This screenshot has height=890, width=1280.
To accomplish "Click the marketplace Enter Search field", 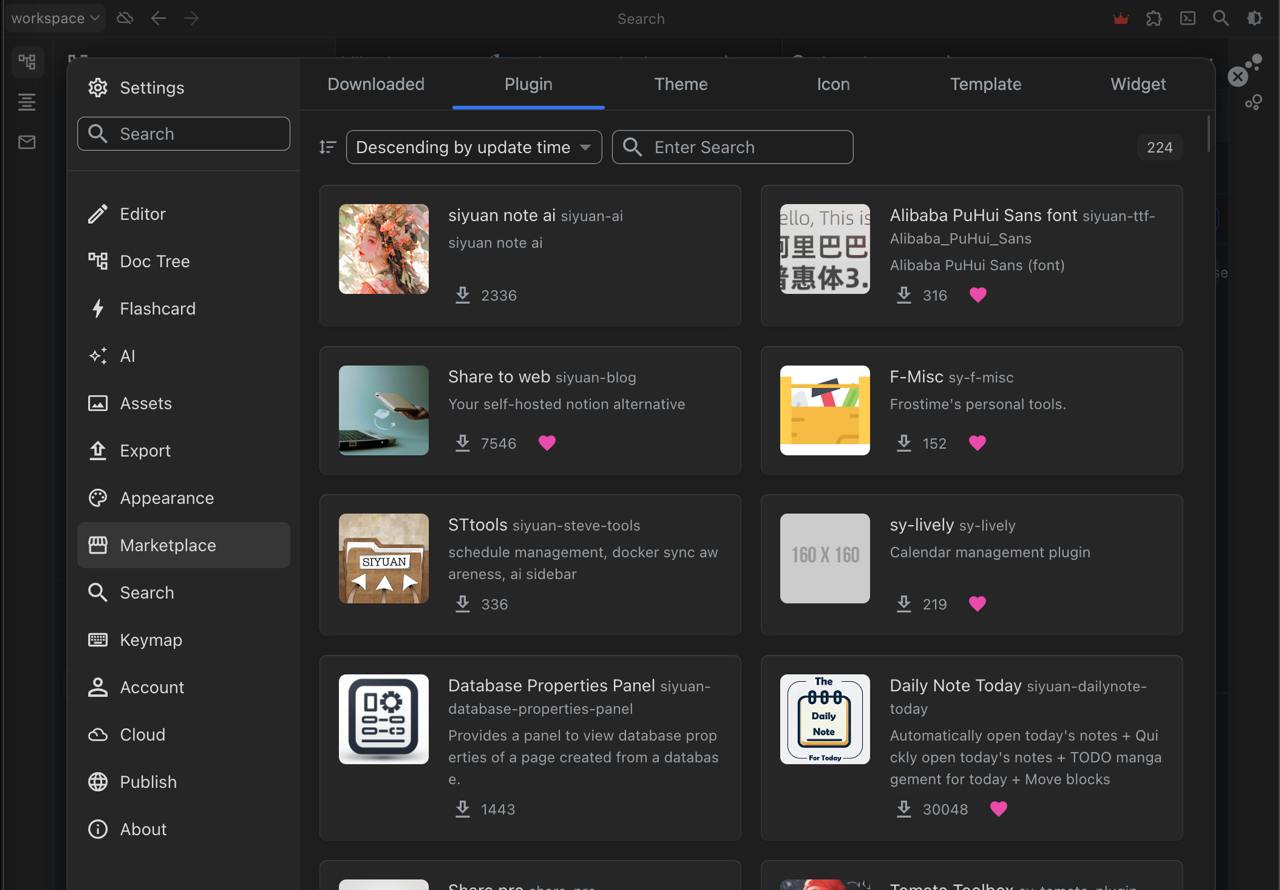I will pyautogui.click(x=733, y=147).
